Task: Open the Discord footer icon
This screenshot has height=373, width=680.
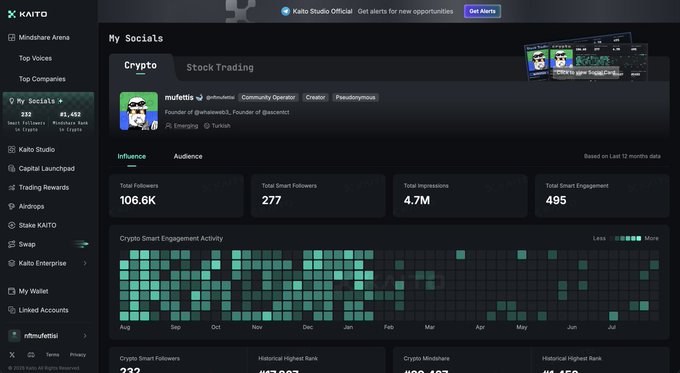Action: coord(31,355)
